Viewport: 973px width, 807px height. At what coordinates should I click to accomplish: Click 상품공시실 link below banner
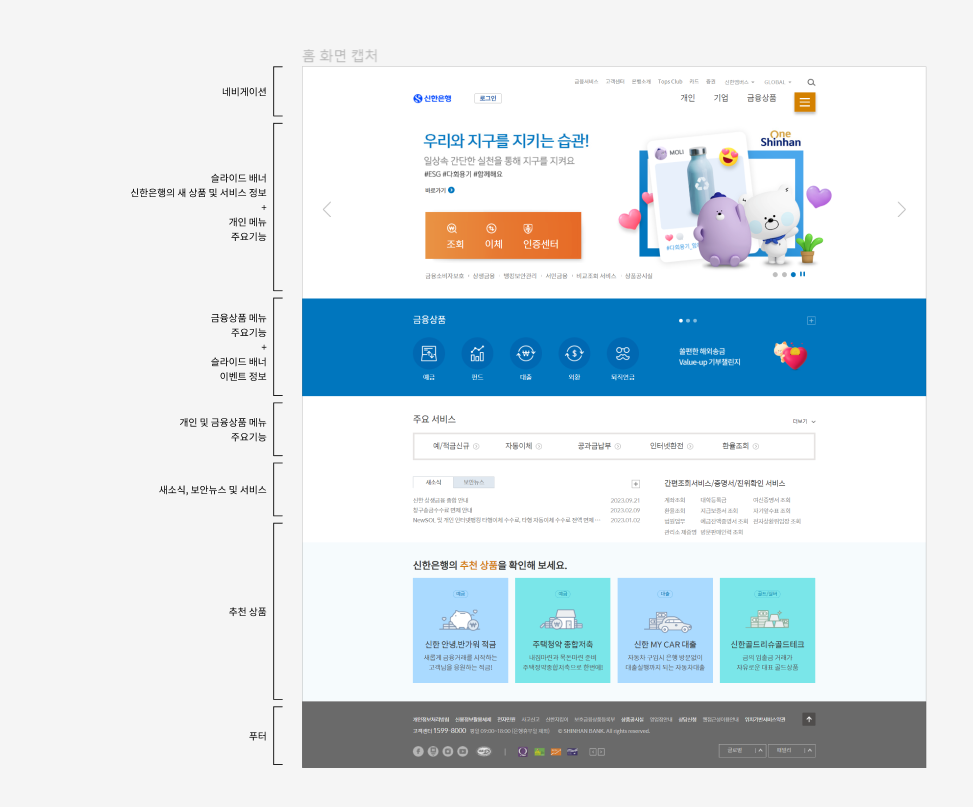[x=639, y=276]
